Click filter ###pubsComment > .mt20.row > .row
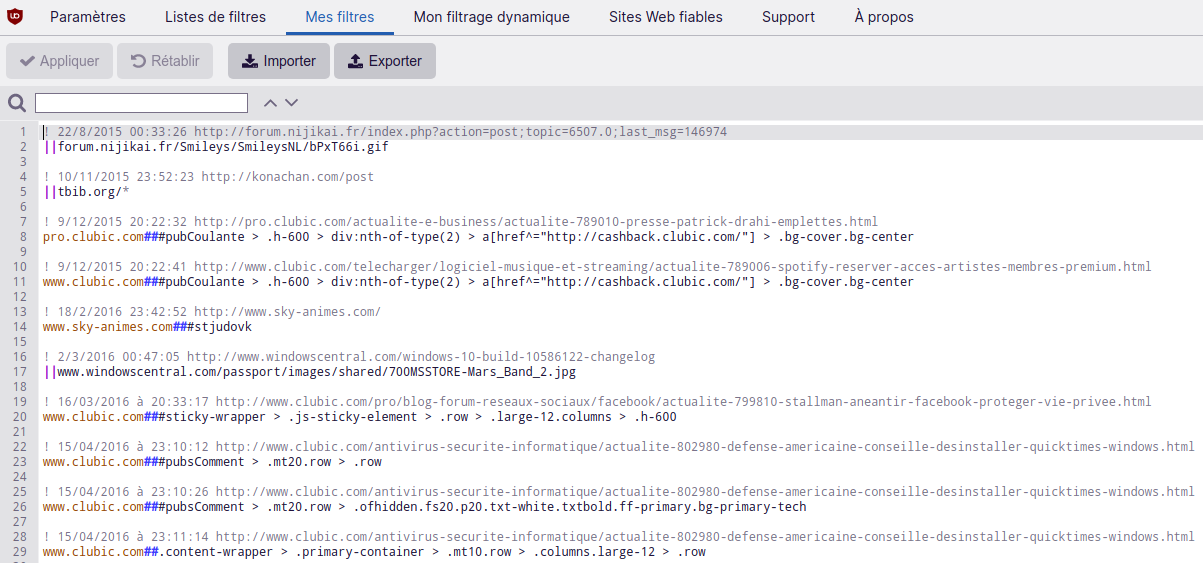The height and width of the screenshot is (563, 1203). (212, 462)
